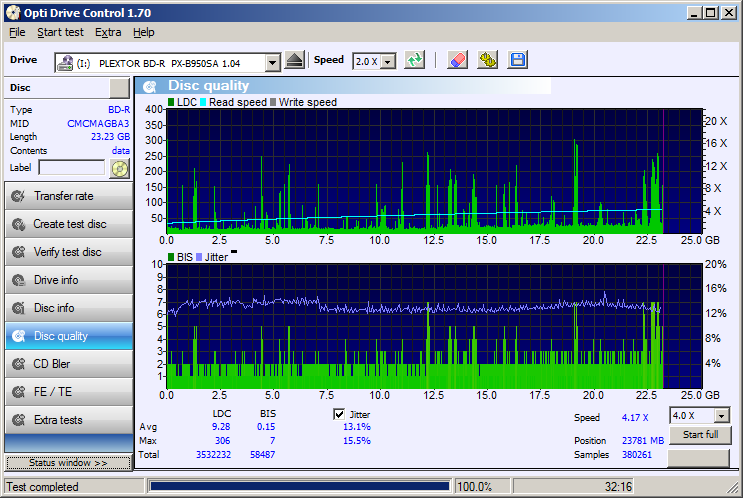Click the gold disc label icon
Viewport: 743px width, 498px height.
tap(119, 168)
